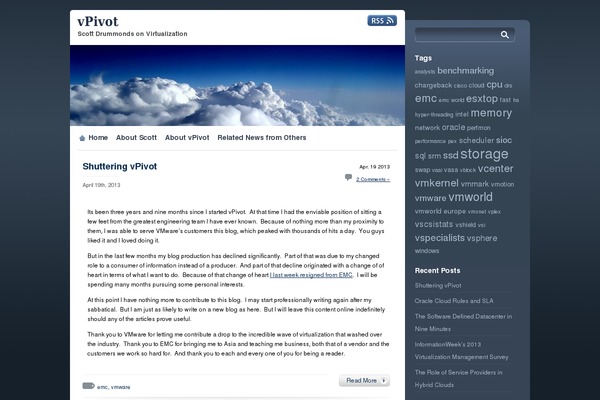Image resolution: width=600 pixels, height=400 pixels.
Task: Click the Read More button
Action: tap(364, 380)
